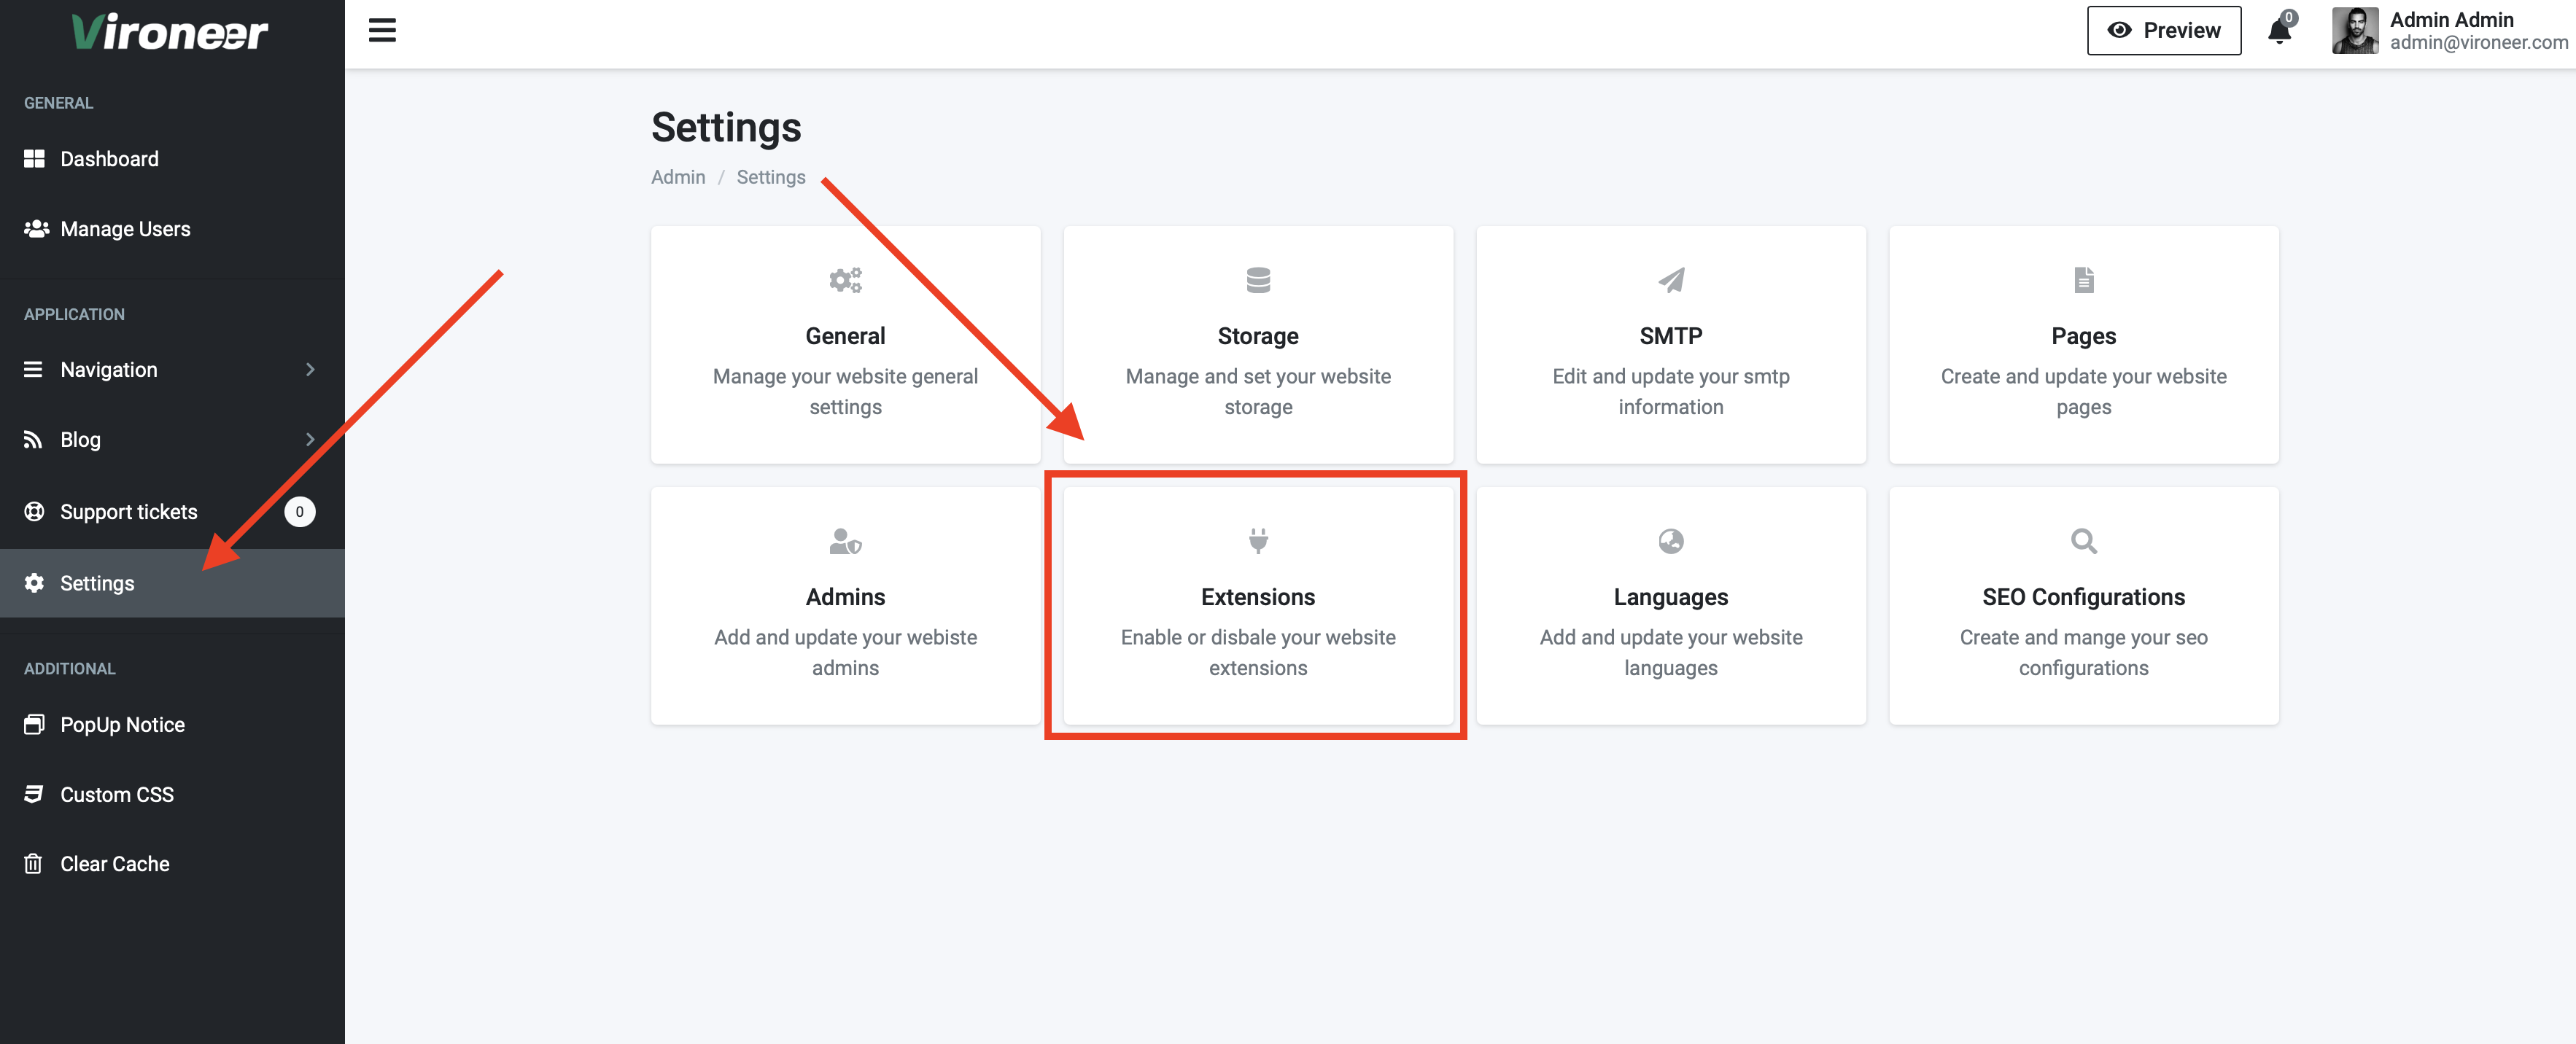Viewport: 2576px width, 1044px height.
Task: Go to Dashboard in the sidebar
Action: 109,159
